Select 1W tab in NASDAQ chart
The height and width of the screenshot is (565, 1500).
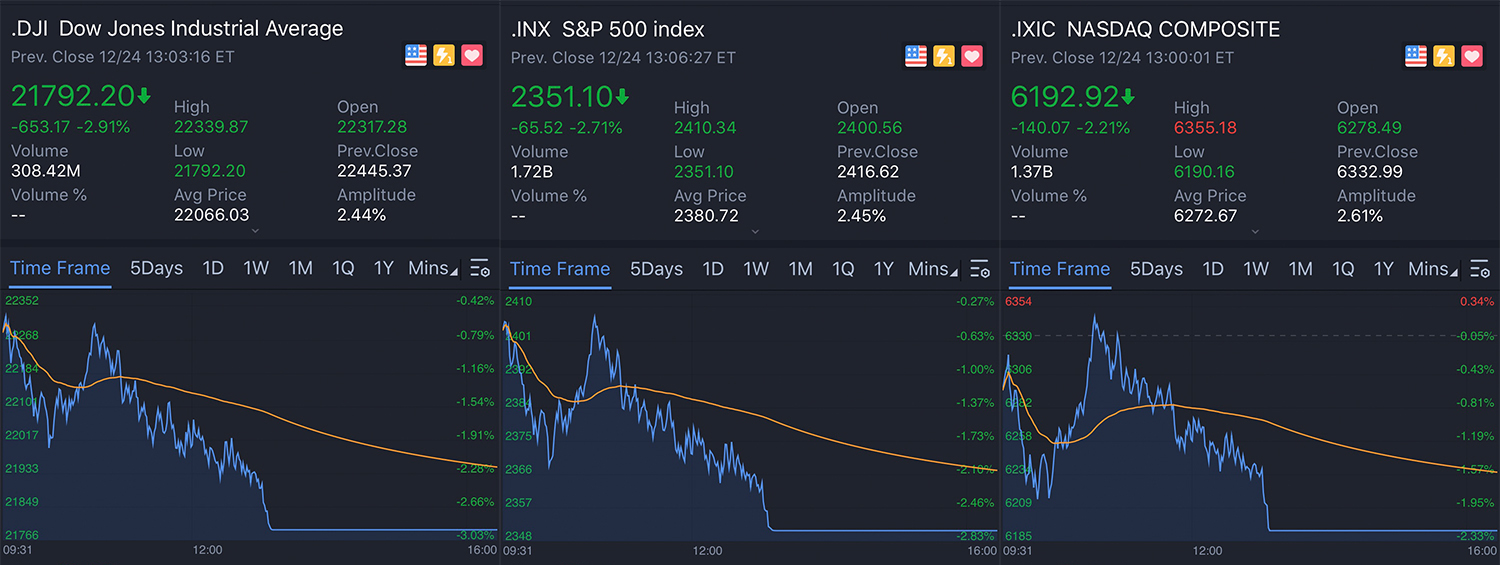point(1256,268)
